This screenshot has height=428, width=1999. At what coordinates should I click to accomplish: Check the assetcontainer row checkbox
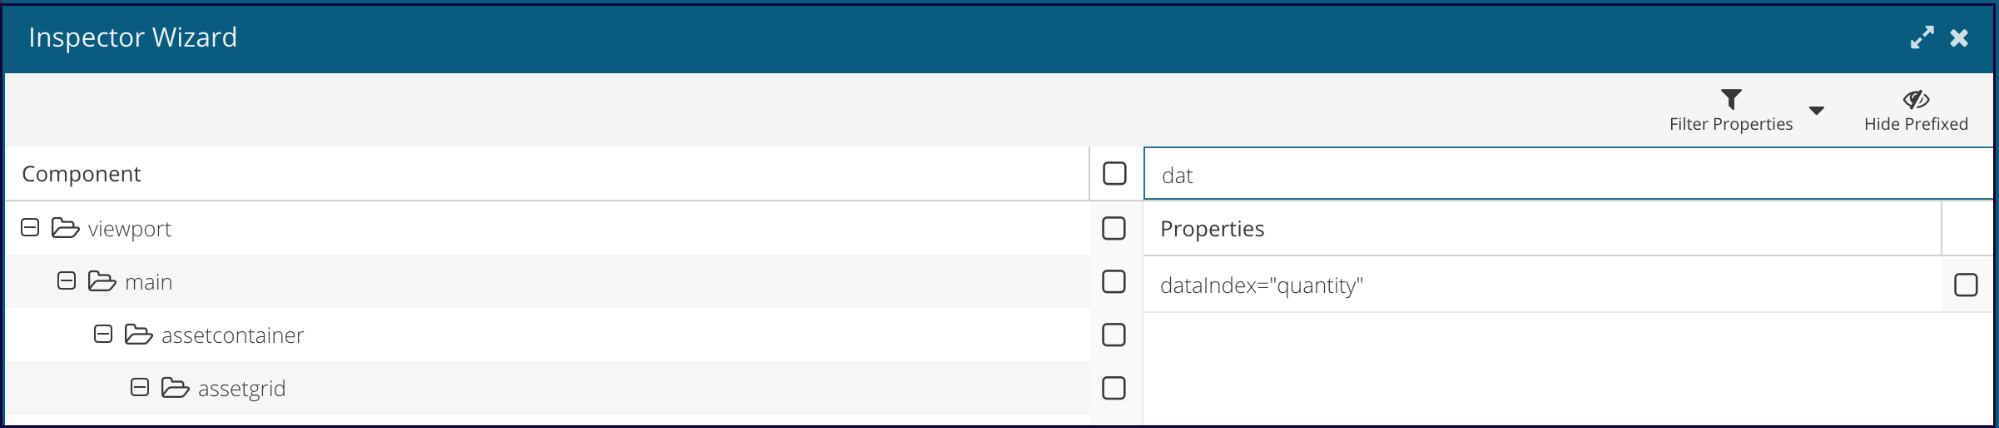pos(1114,334)
